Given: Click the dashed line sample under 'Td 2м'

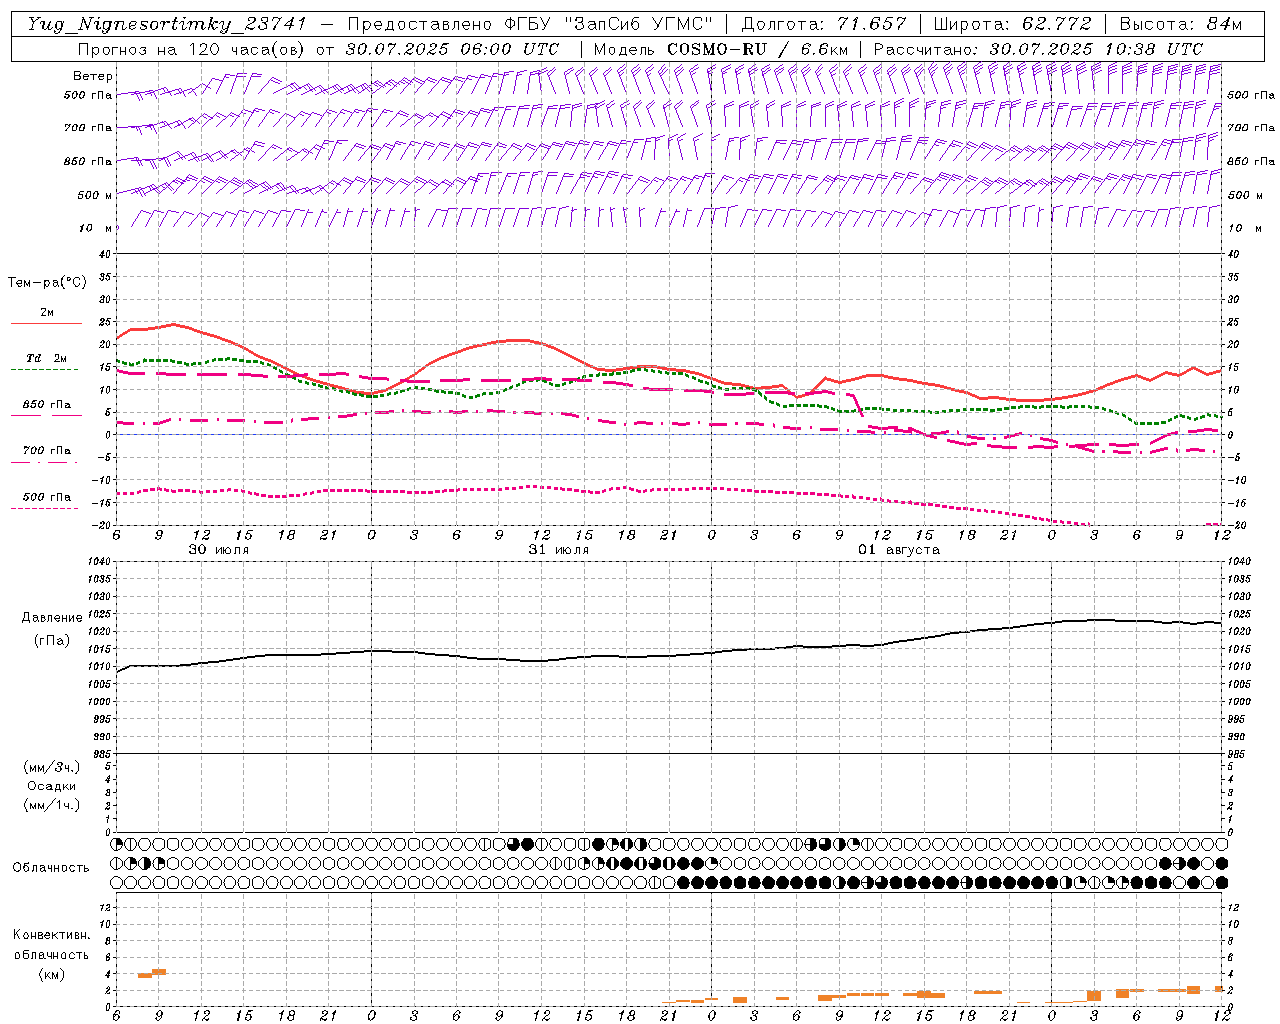Looking at the screenshot, I should tap(44, 369).
